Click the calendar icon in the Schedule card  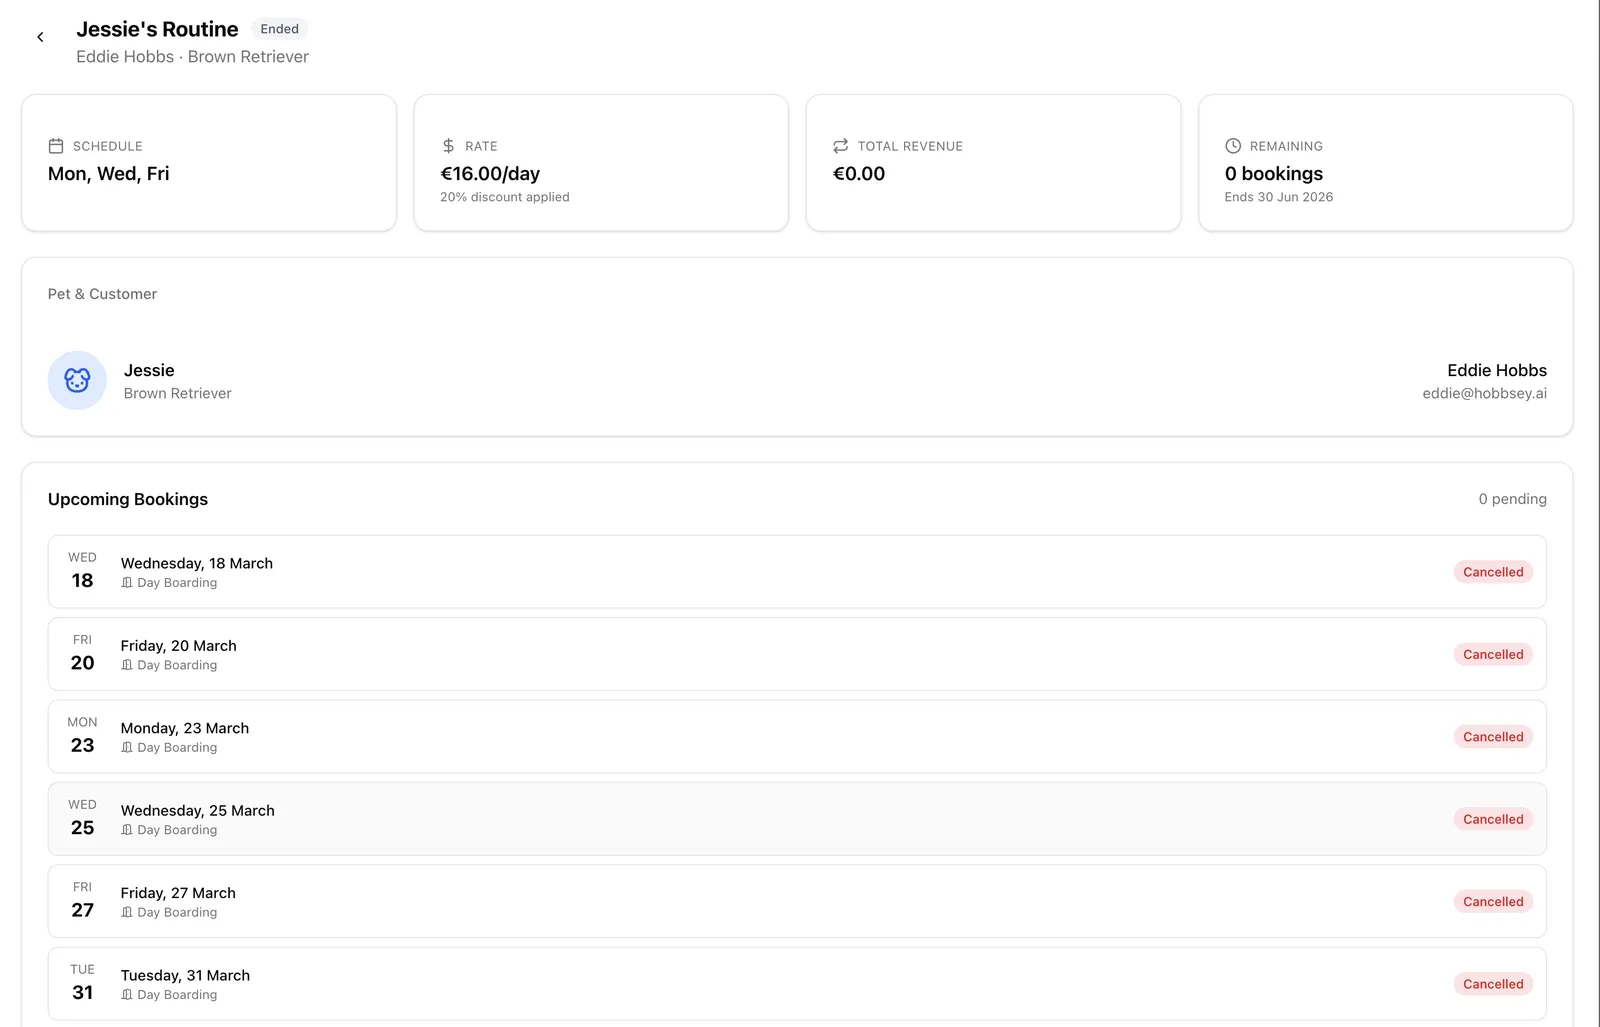tap(57, 145)
